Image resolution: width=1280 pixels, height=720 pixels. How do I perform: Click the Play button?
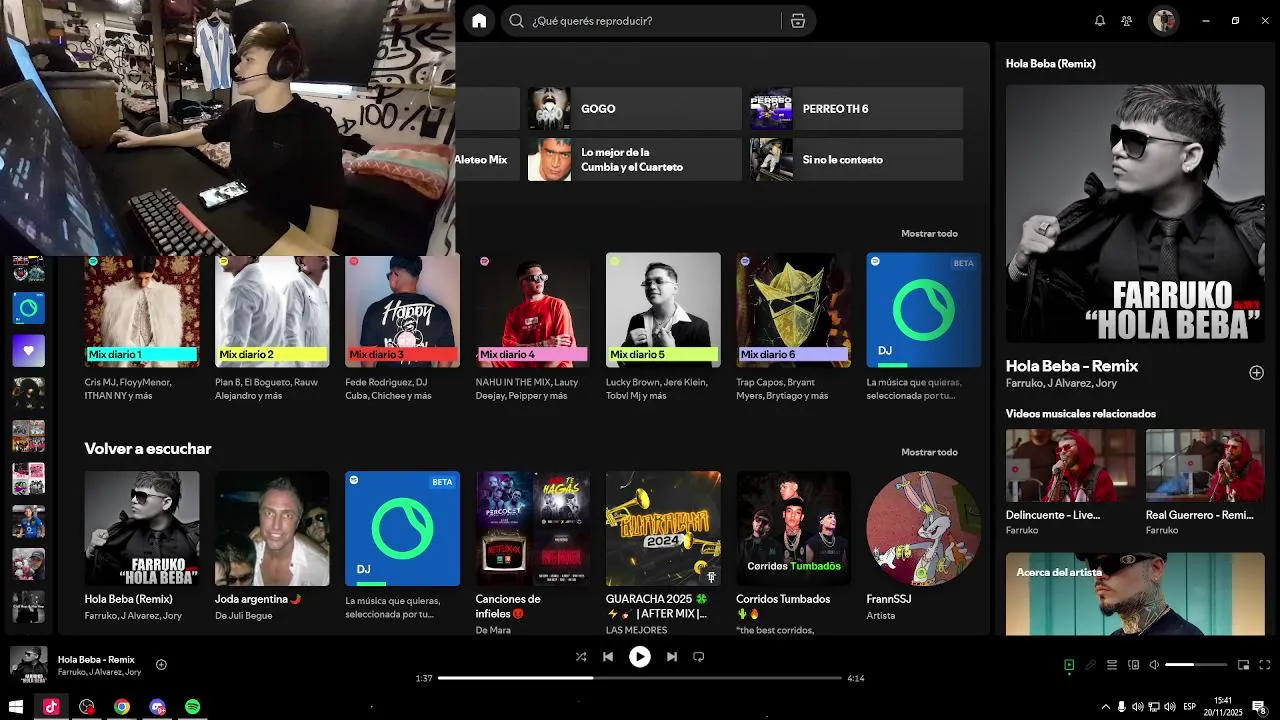pos(640,657)
